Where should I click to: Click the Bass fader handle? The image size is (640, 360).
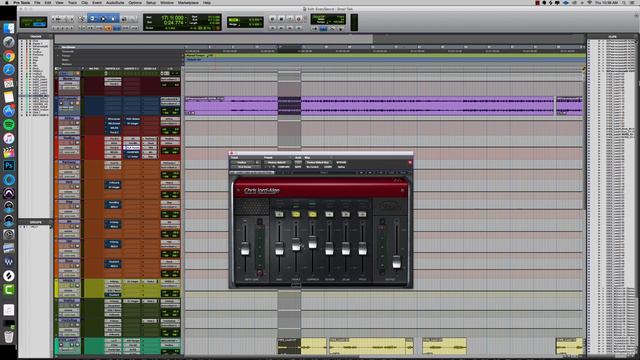tap(279, 249)
